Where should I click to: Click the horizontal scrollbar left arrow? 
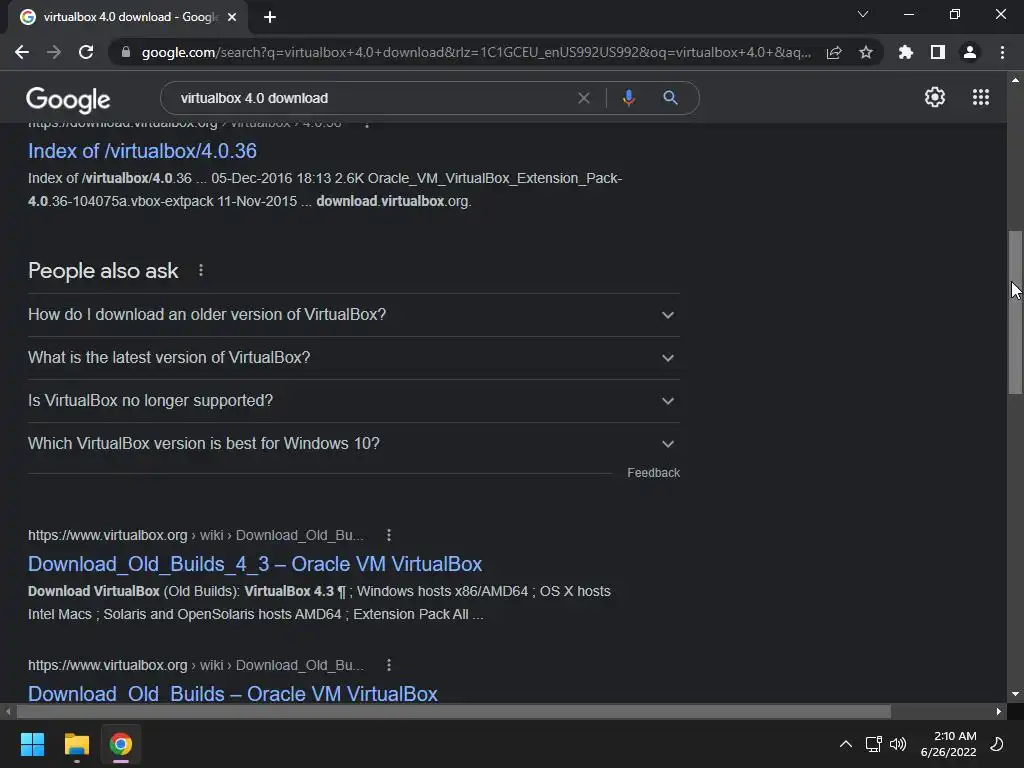point(8,711)
